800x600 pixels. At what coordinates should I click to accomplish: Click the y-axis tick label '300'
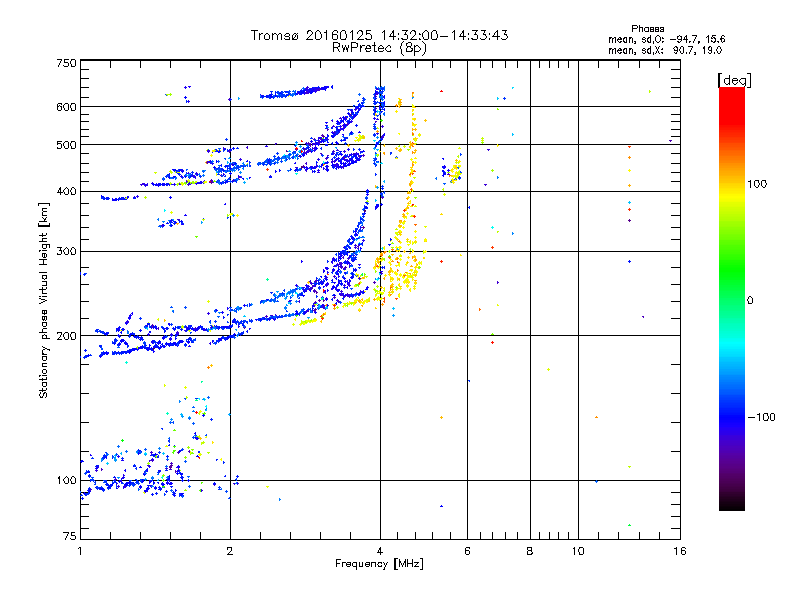coord(66,252)
